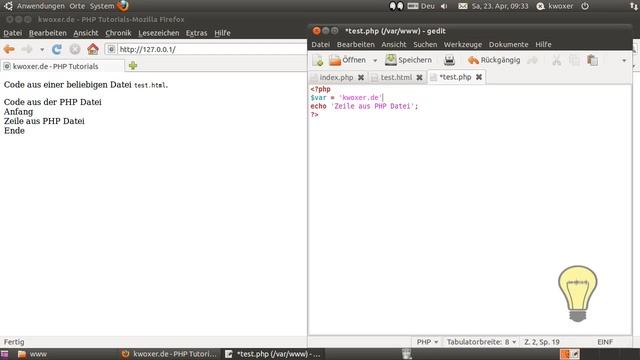
Task: Click the Firefox forward arrow button
Action: pos(27,49)
